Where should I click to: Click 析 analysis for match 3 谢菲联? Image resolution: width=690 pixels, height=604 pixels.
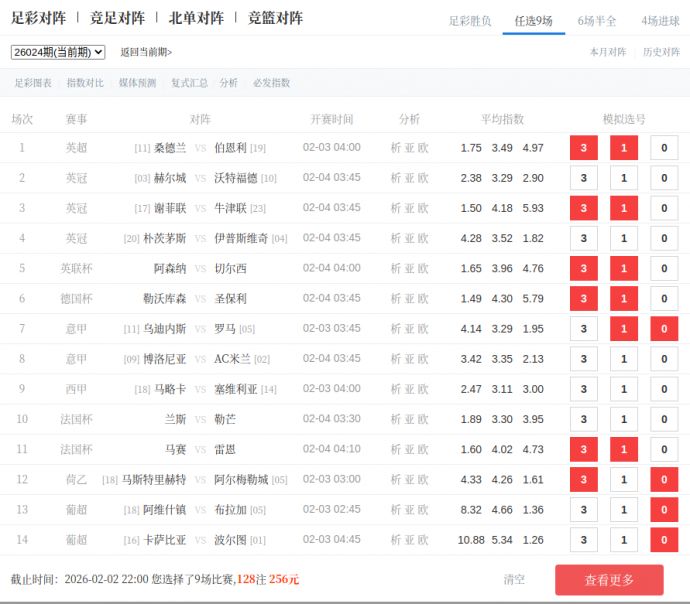coord(396,208)
